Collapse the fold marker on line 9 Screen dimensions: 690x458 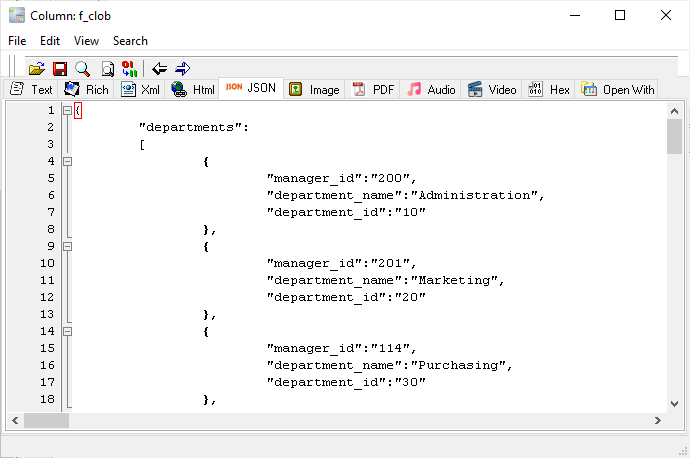coord(67,246)
